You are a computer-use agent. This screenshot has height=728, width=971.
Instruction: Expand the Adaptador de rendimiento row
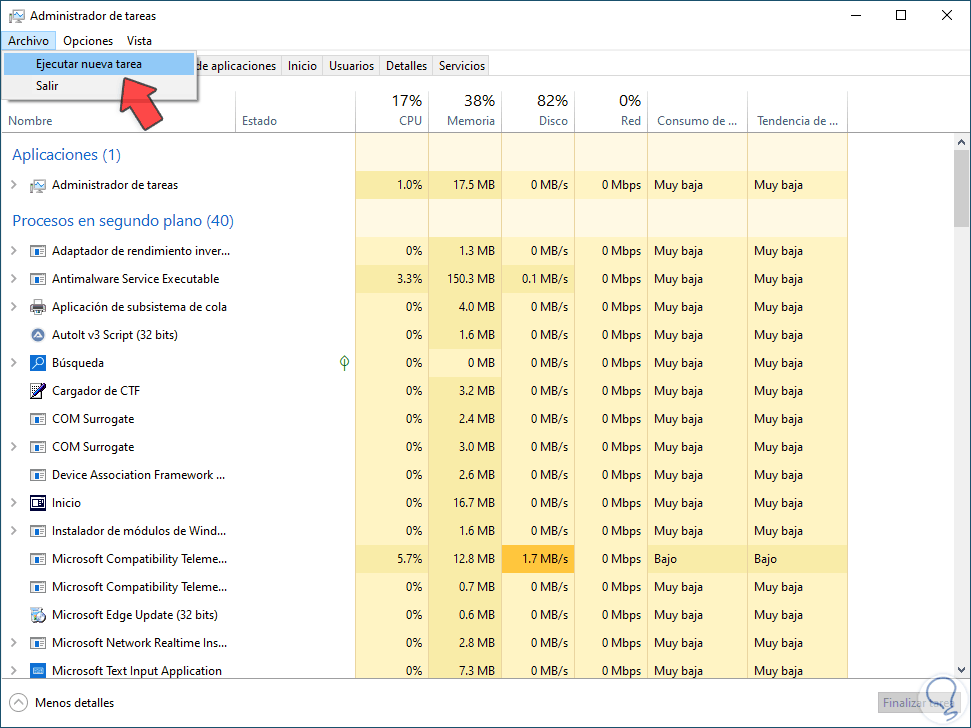[x=14, y=251]
